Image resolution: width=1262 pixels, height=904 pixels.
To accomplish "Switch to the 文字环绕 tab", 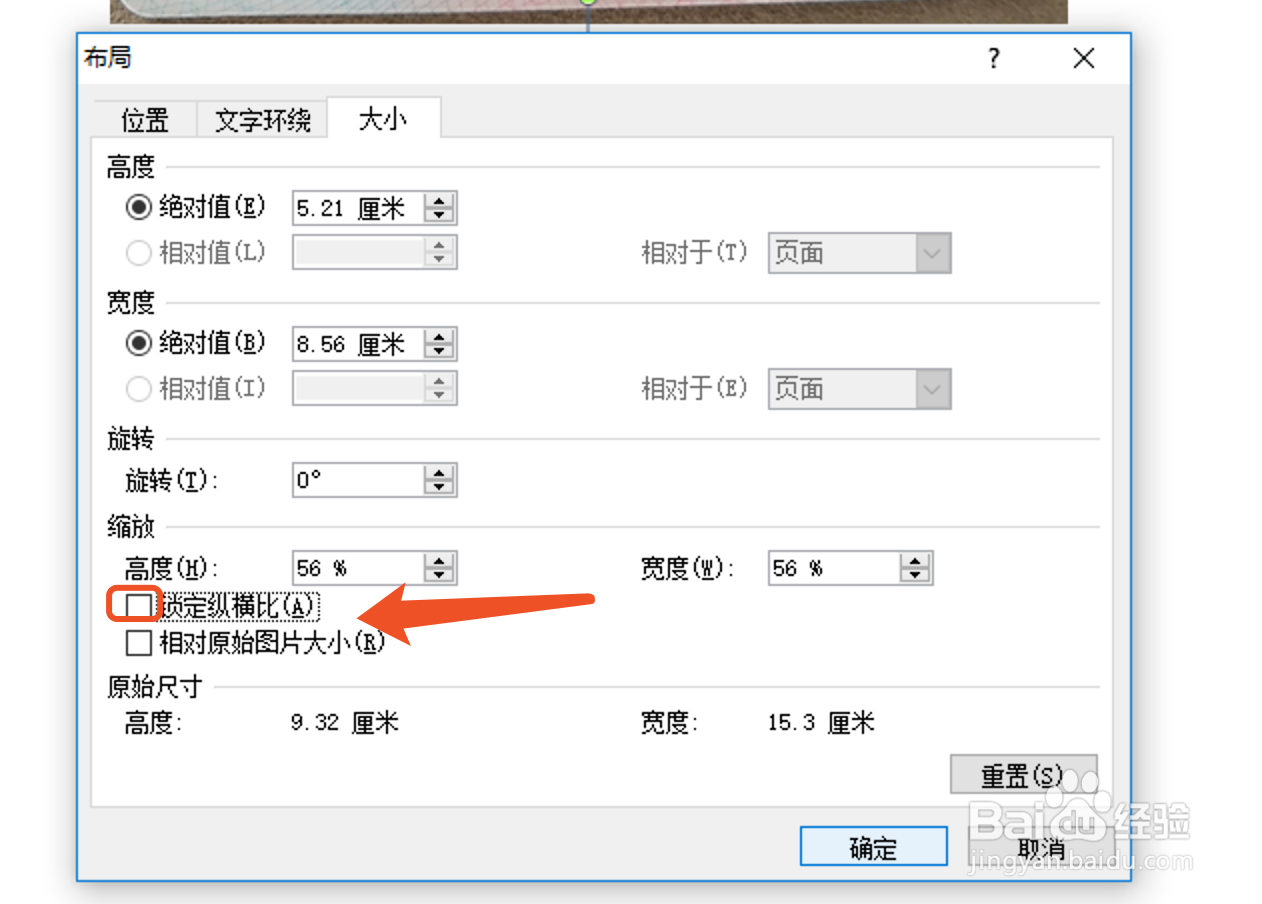I will click(262, 119).
